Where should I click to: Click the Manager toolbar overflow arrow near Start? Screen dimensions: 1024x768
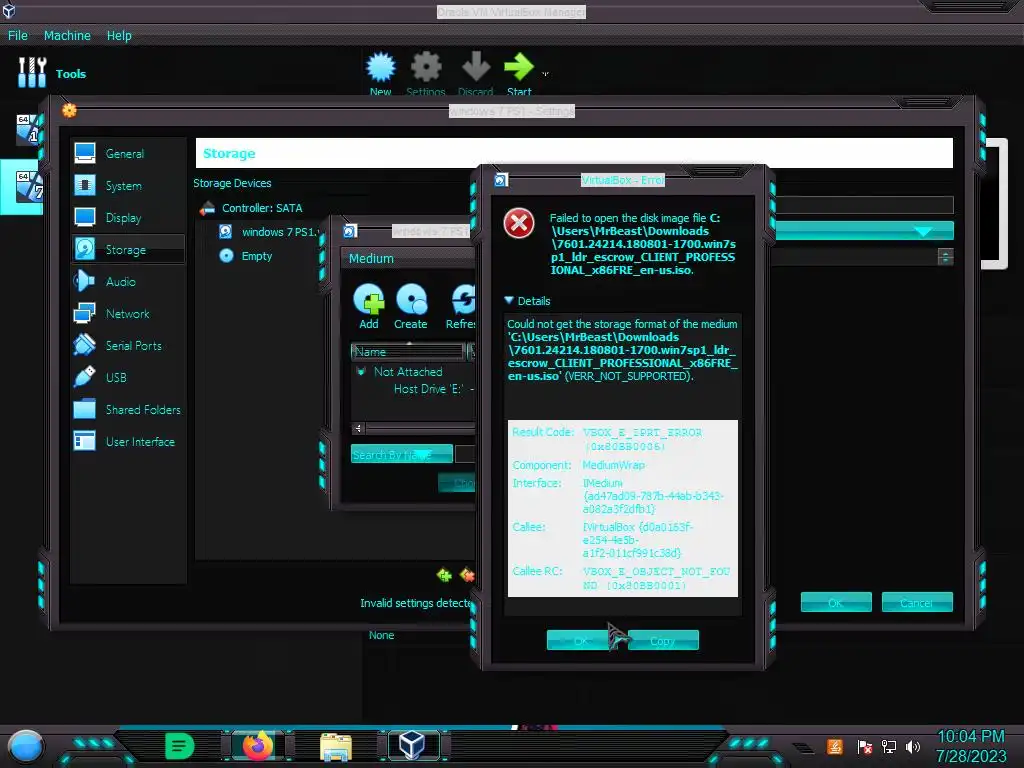545,74
